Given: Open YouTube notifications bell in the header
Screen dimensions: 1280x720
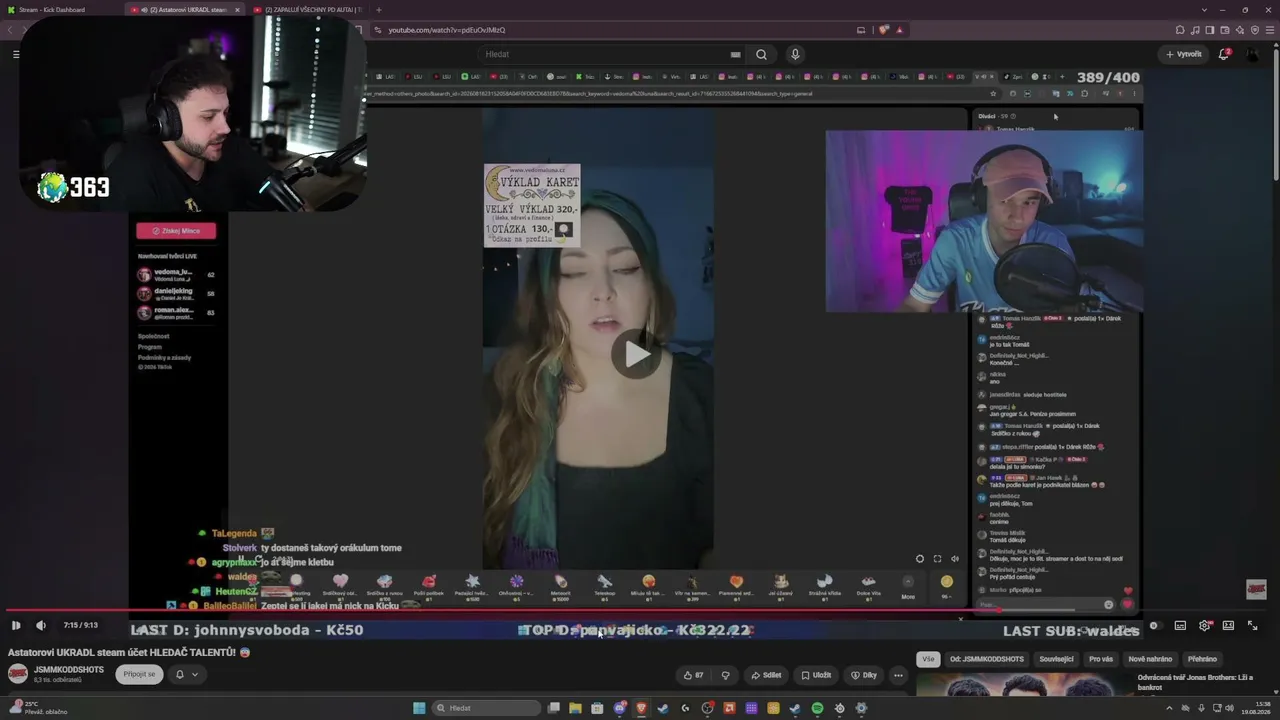Looking at the screenshot, I should (1223, 54).
